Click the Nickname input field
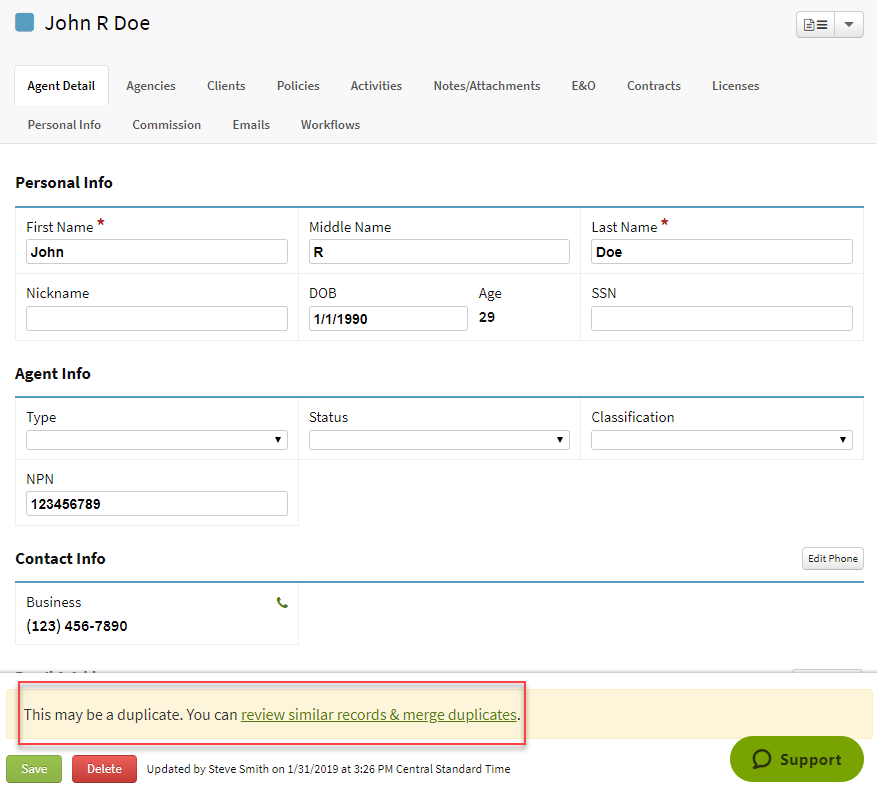Viewport: 877px width, 789px height. (x=156, y=318)
